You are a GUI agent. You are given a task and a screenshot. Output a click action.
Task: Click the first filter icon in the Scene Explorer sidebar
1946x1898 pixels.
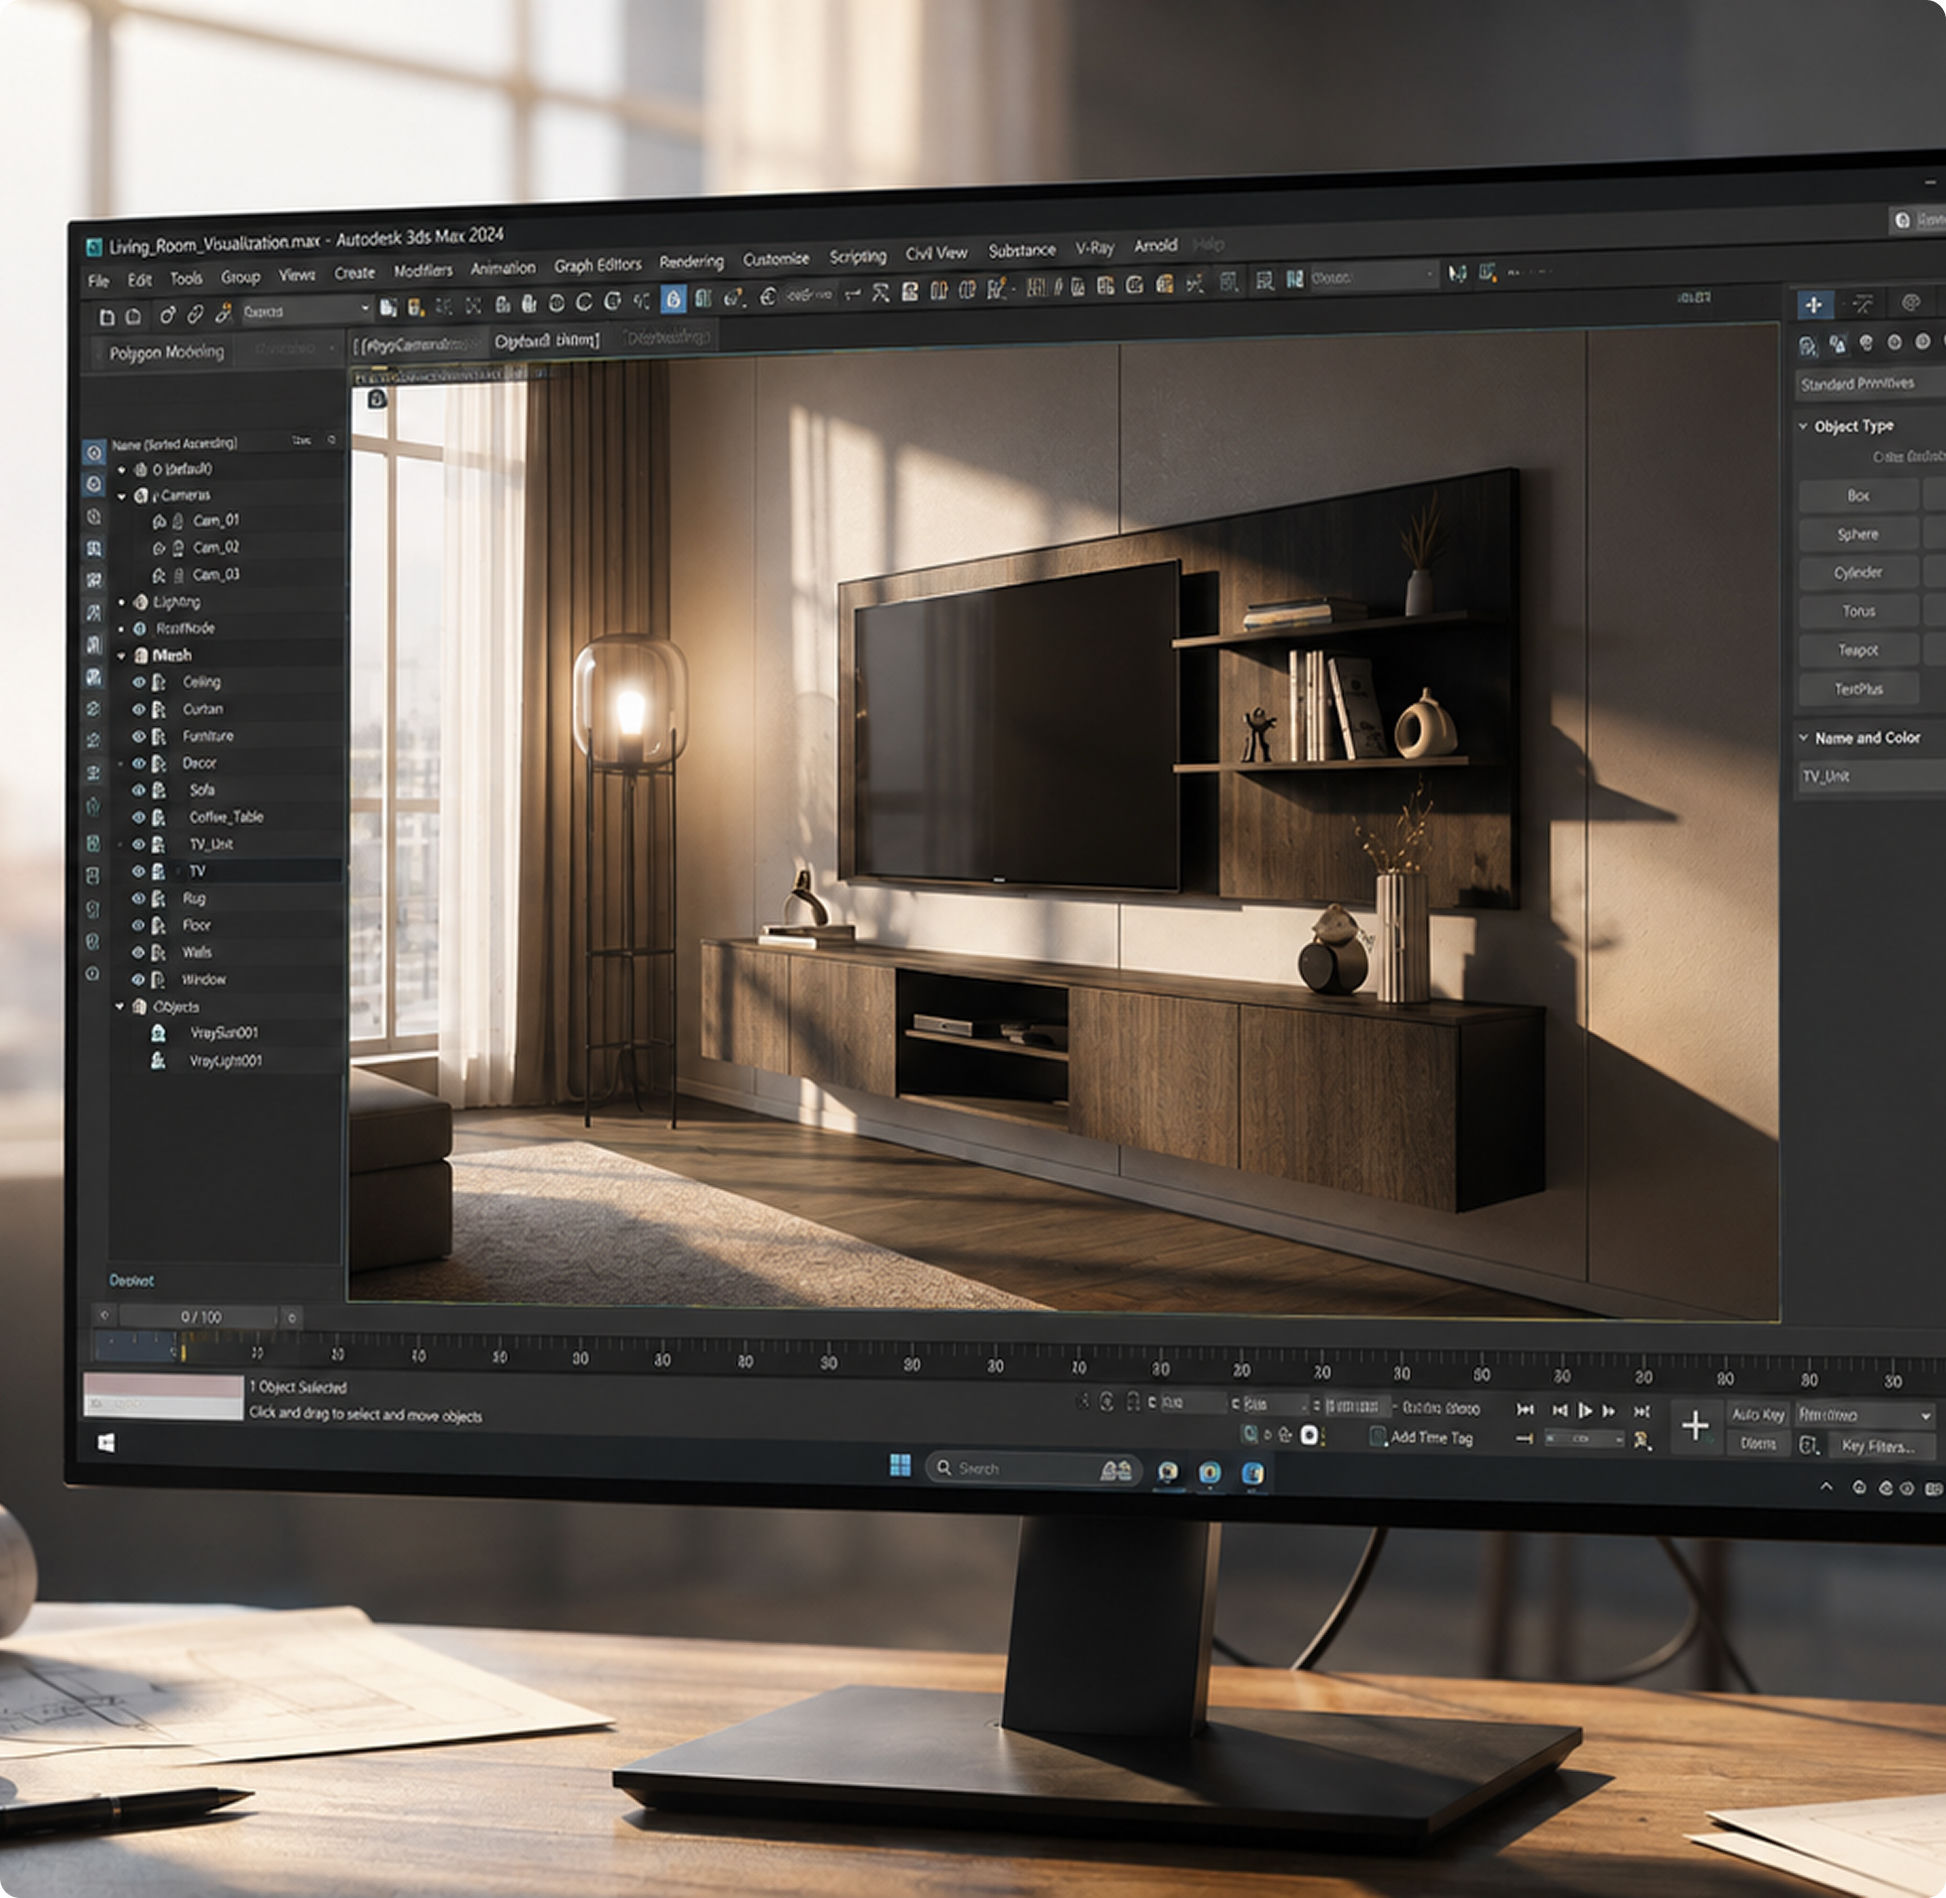(94, 452)
